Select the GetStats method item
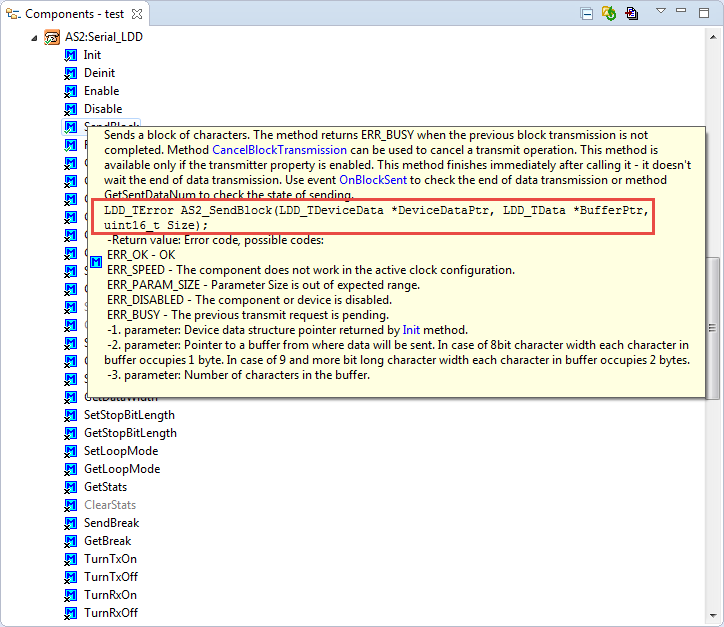 tap(105, 487)
